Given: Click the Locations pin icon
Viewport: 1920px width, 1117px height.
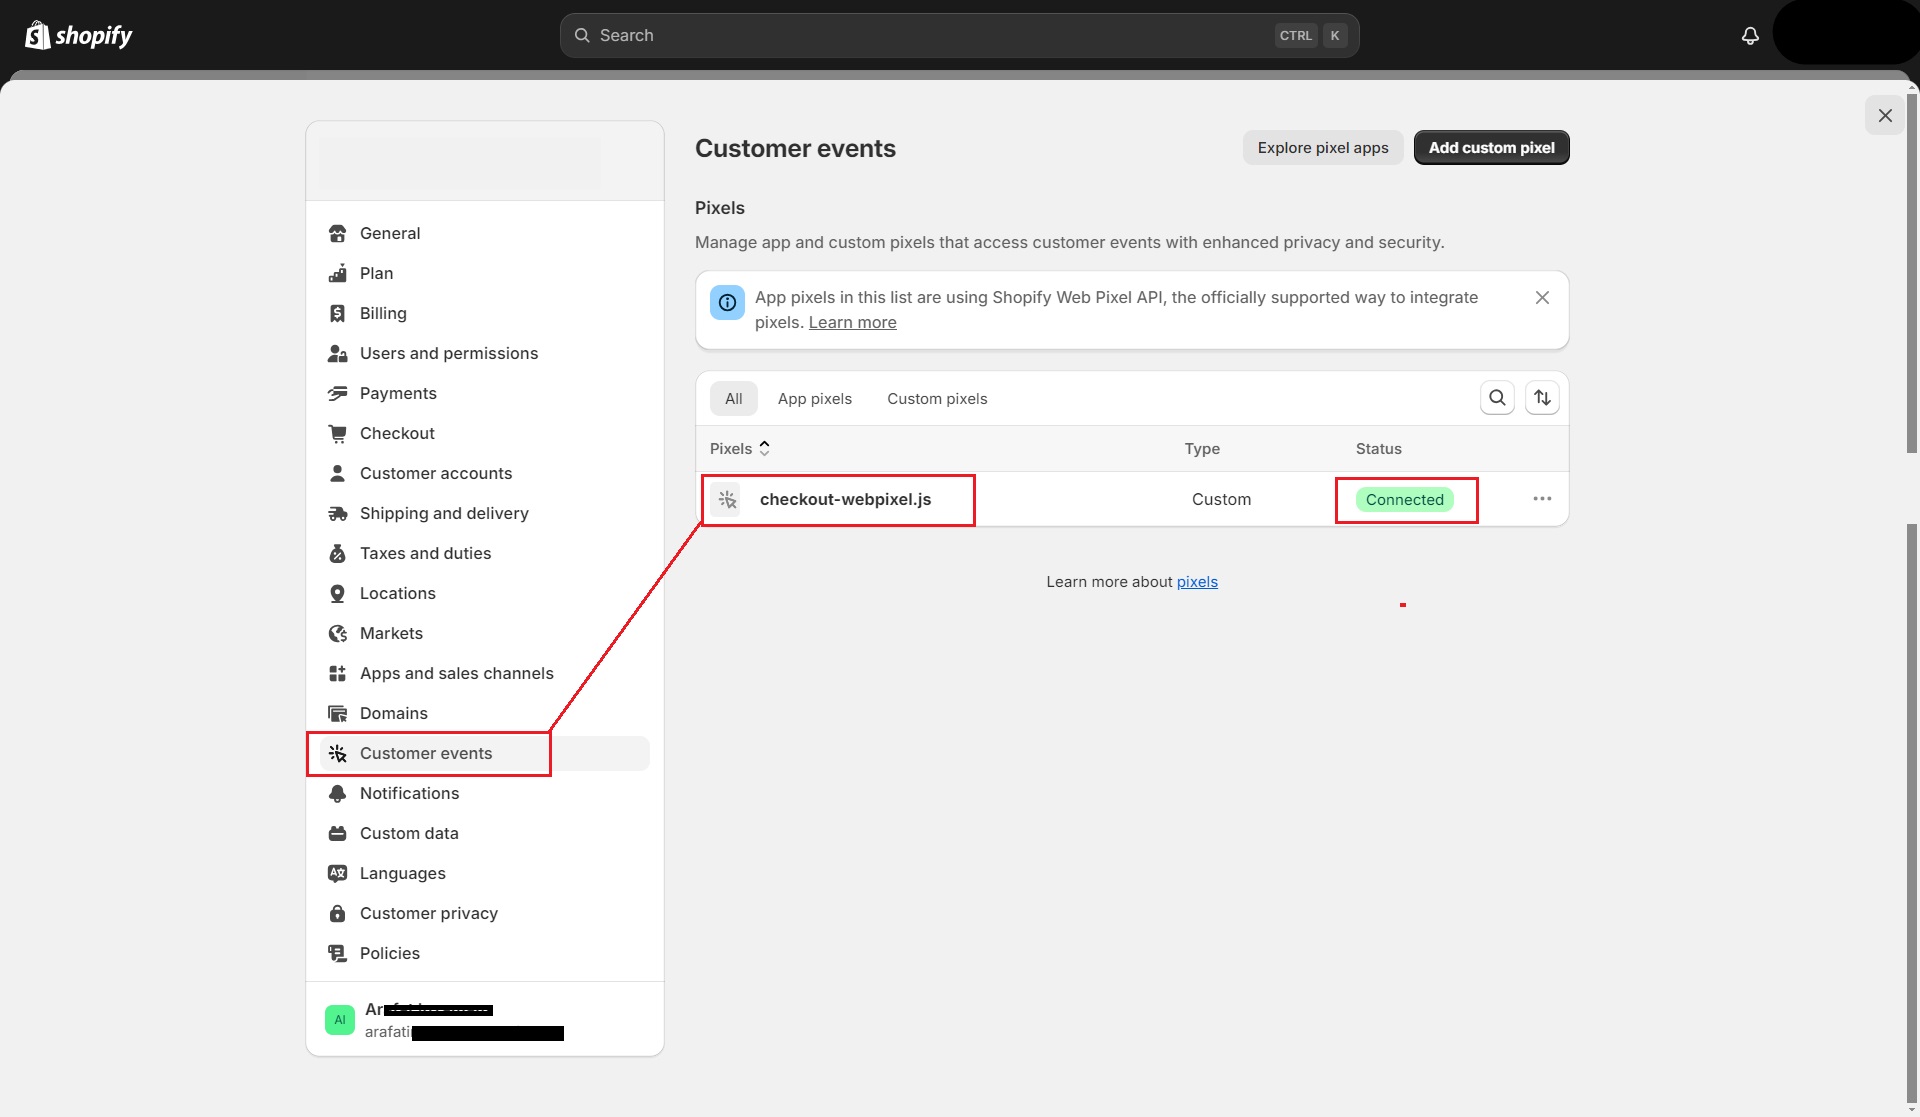Looking at the screenshot, I should pos(338,593).
